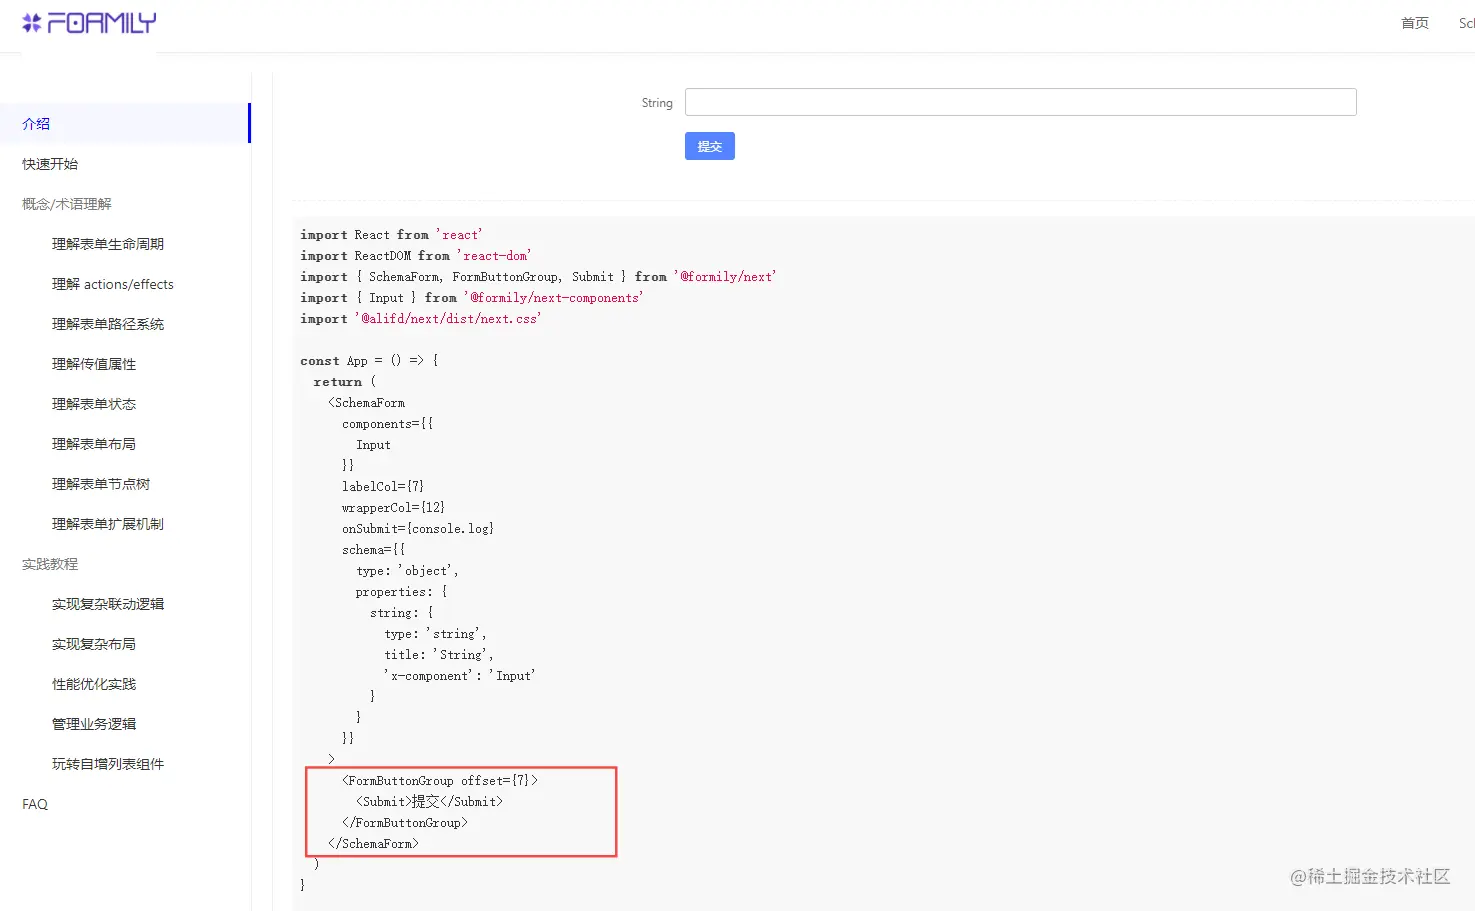Open 理解 actions/effects sidebar item
1475x911 pixels.
coord(113,284)
